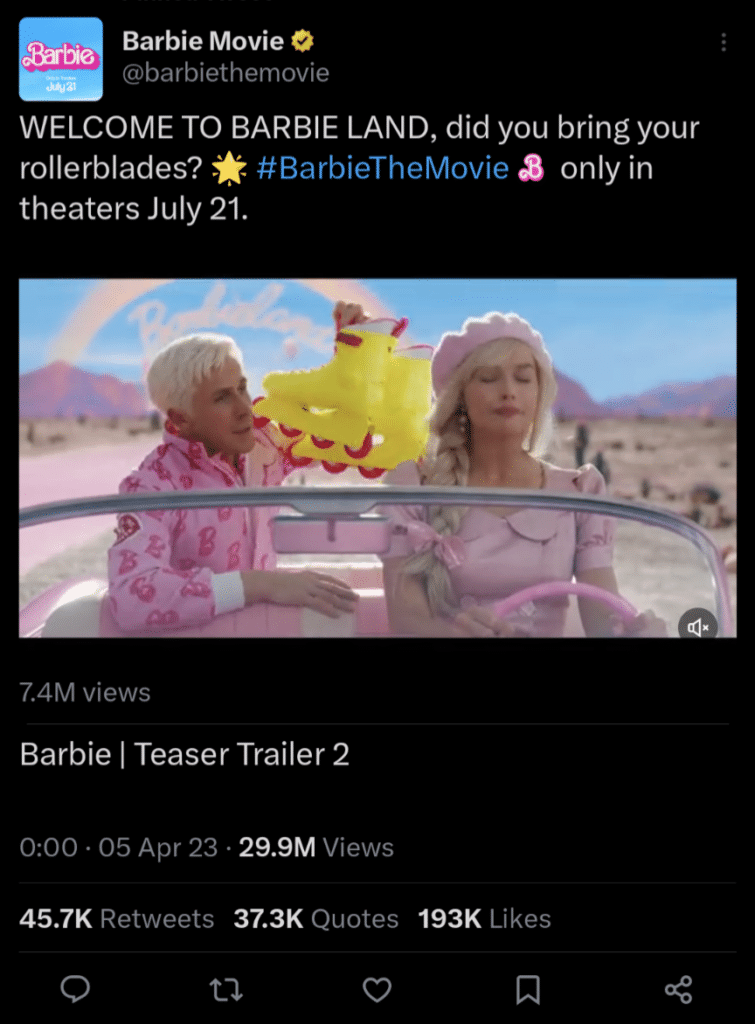Screen dimensions: 755x1024
Task: Click the Barbie Movie display name
Action: pos(203,41)
